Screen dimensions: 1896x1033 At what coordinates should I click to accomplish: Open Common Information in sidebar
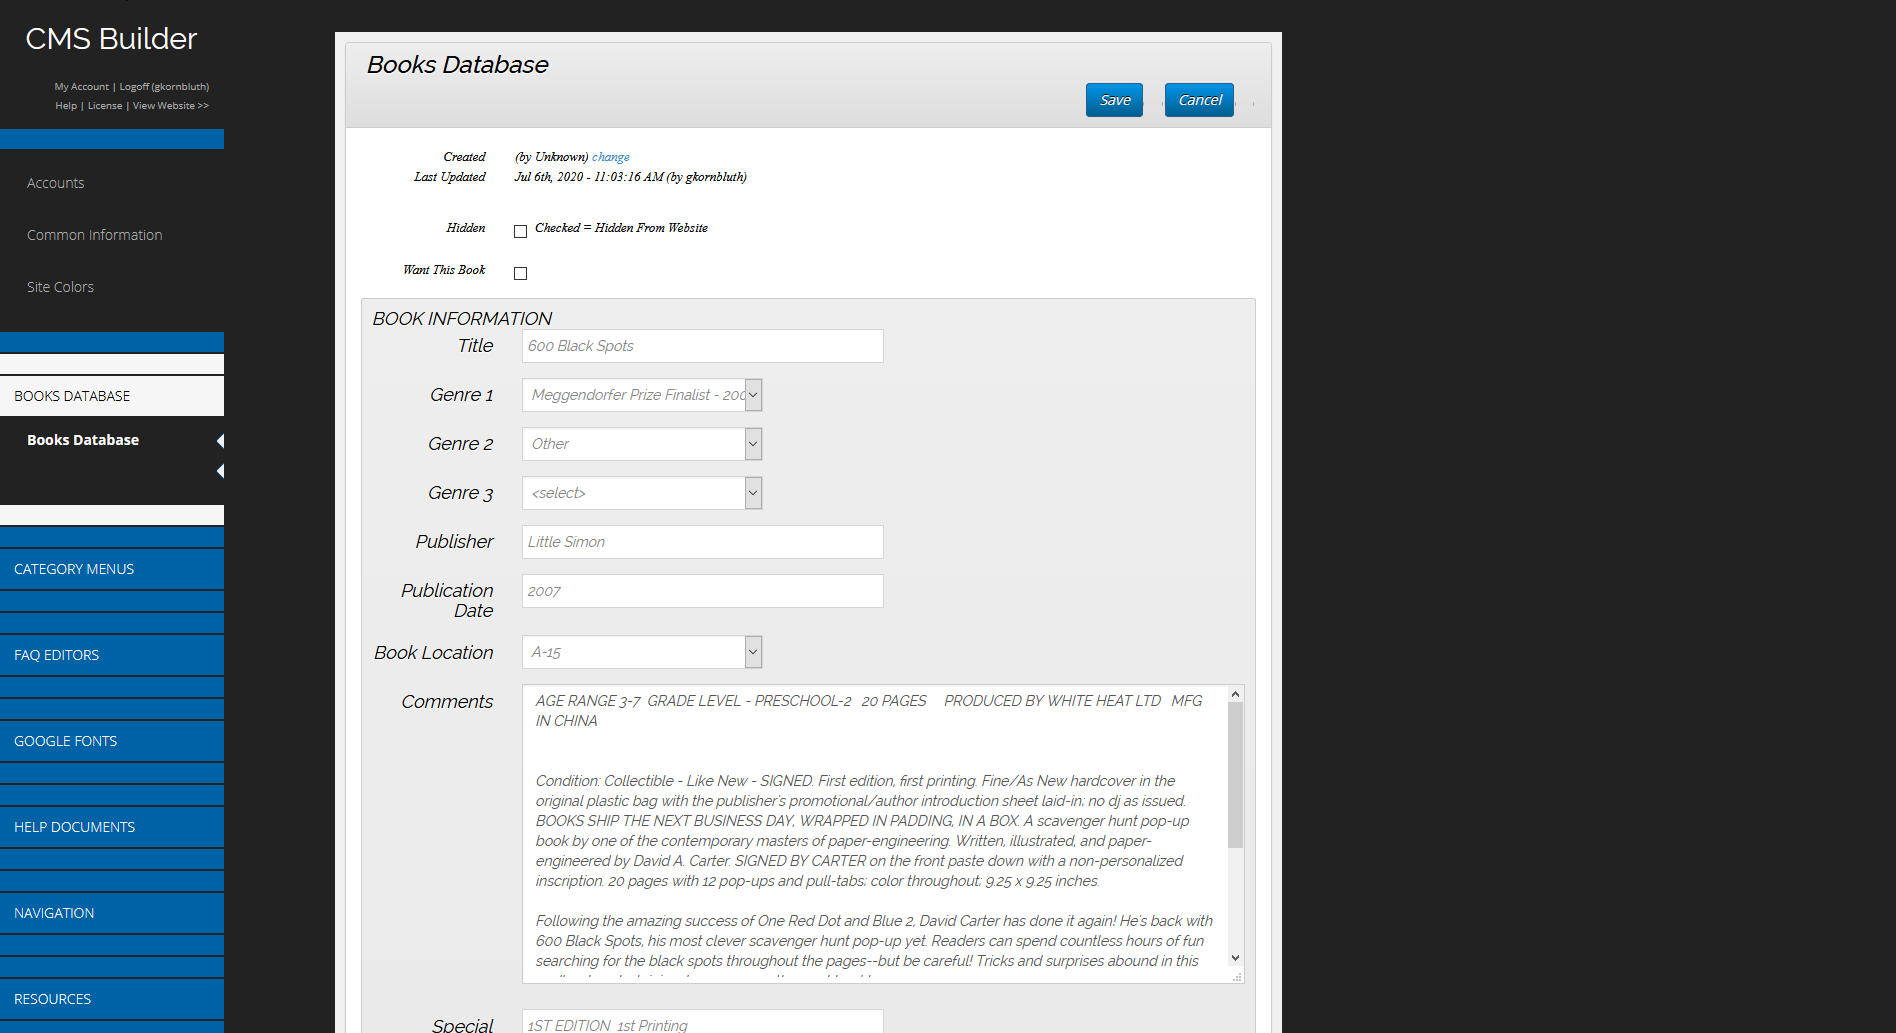(94, 235)
